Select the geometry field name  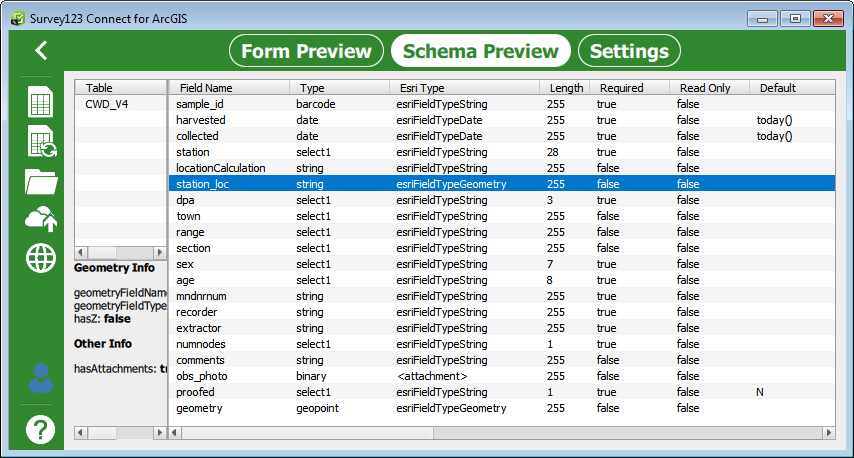tap(199, 408)
